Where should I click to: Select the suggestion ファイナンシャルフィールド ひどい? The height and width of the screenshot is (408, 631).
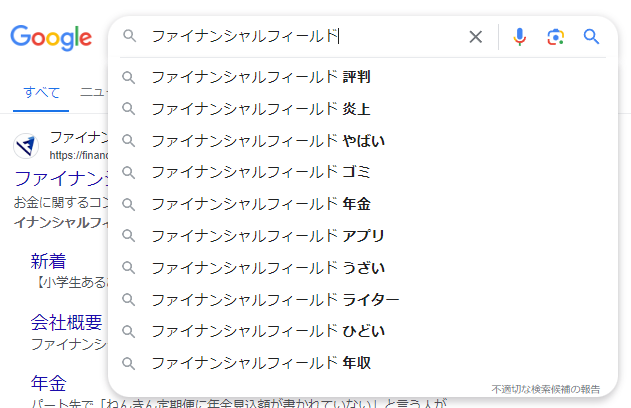pyautogui.click(x=363, y=331)
